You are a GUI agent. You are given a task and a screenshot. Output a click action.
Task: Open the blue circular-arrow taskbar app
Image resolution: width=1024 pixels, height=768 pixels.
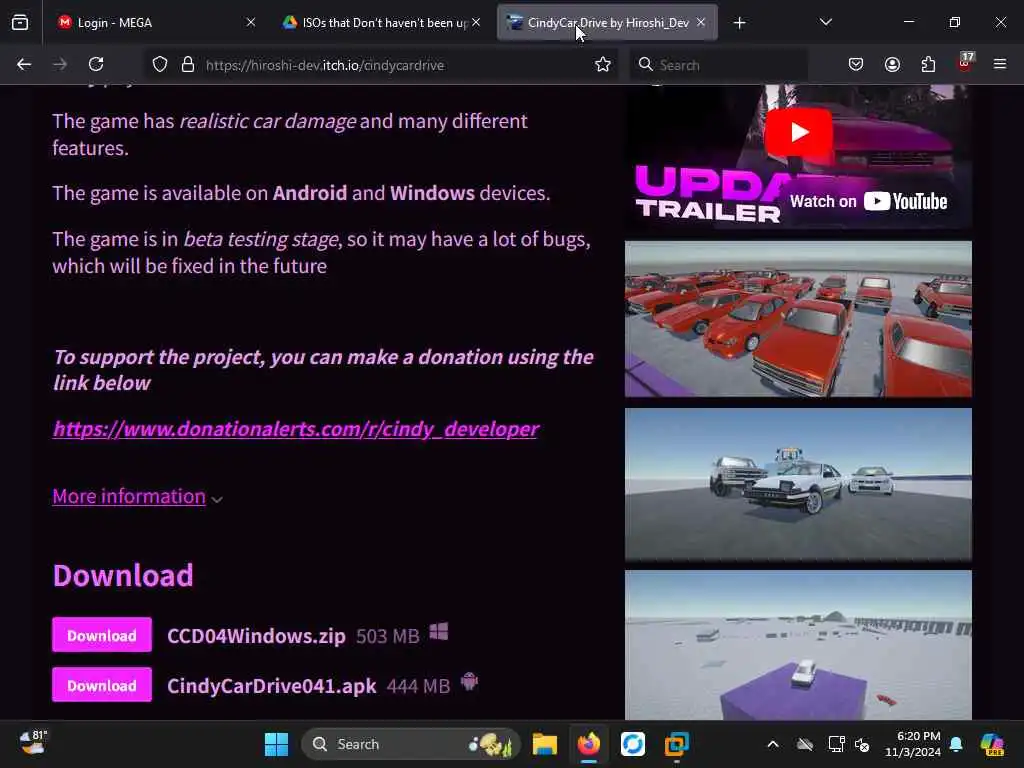pos(633,744)
